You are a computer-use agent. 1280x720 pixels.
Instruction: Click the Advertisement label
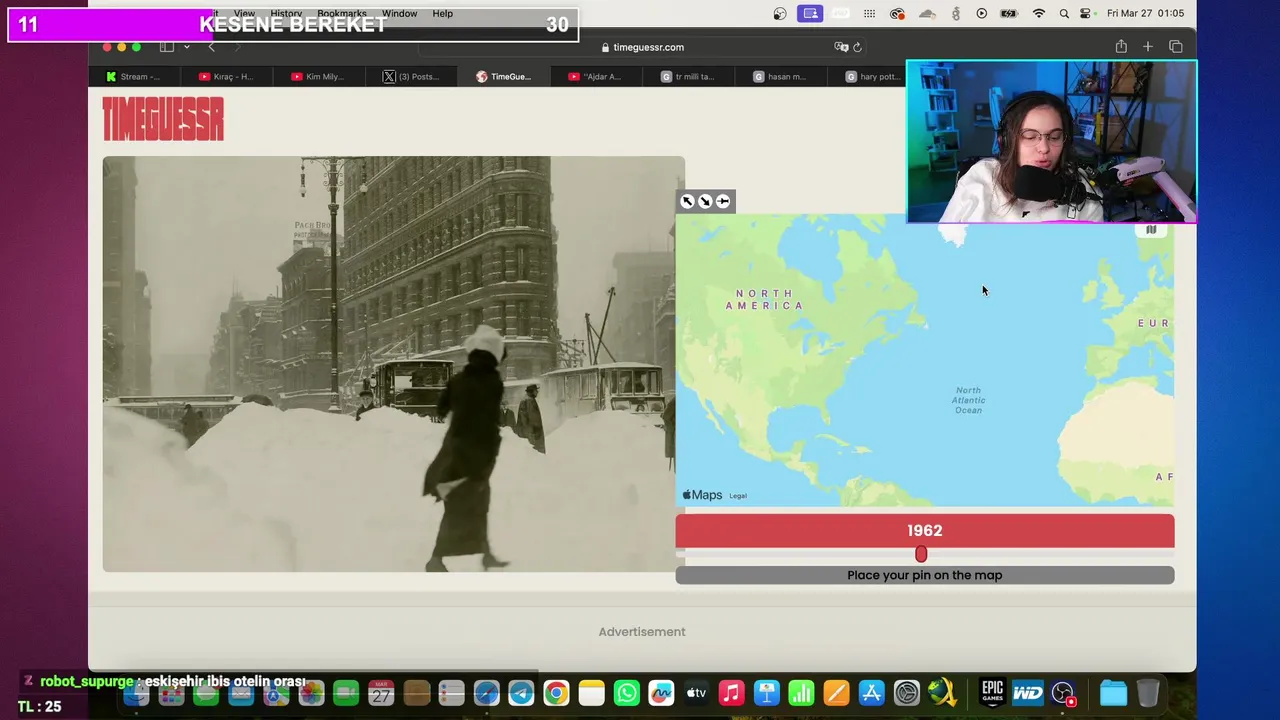[x=642, y=632]
